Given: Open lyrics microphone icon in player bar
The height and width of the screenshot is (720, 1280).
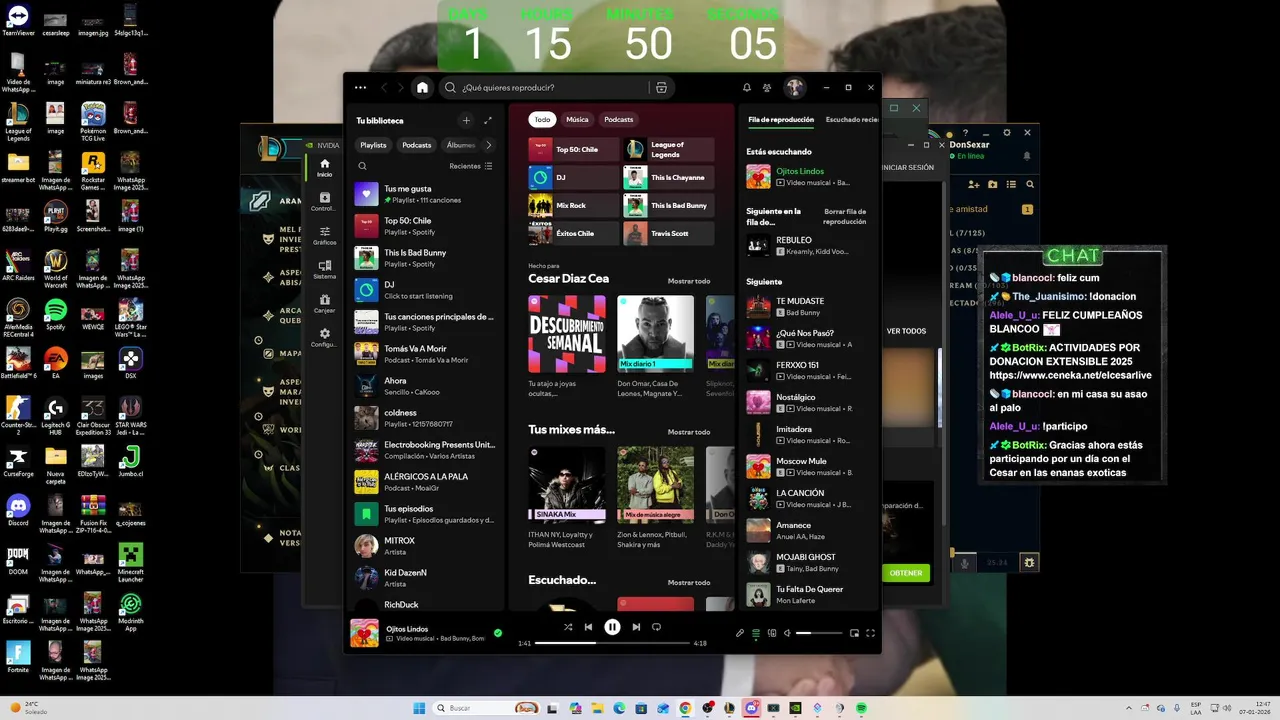Looking at the screenshot, I should click(740, 633).
